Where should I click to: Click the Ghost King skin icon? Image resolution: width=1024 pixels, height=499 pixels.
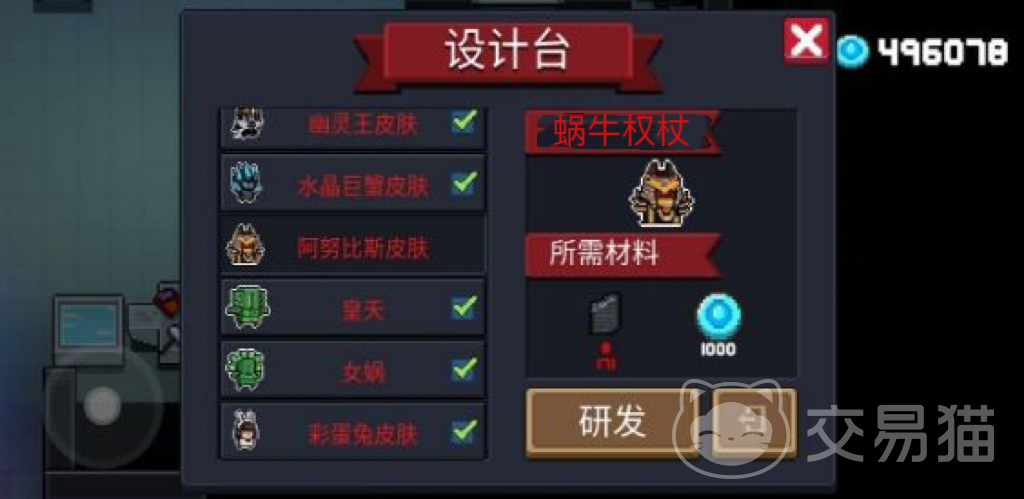coord(247,123)
